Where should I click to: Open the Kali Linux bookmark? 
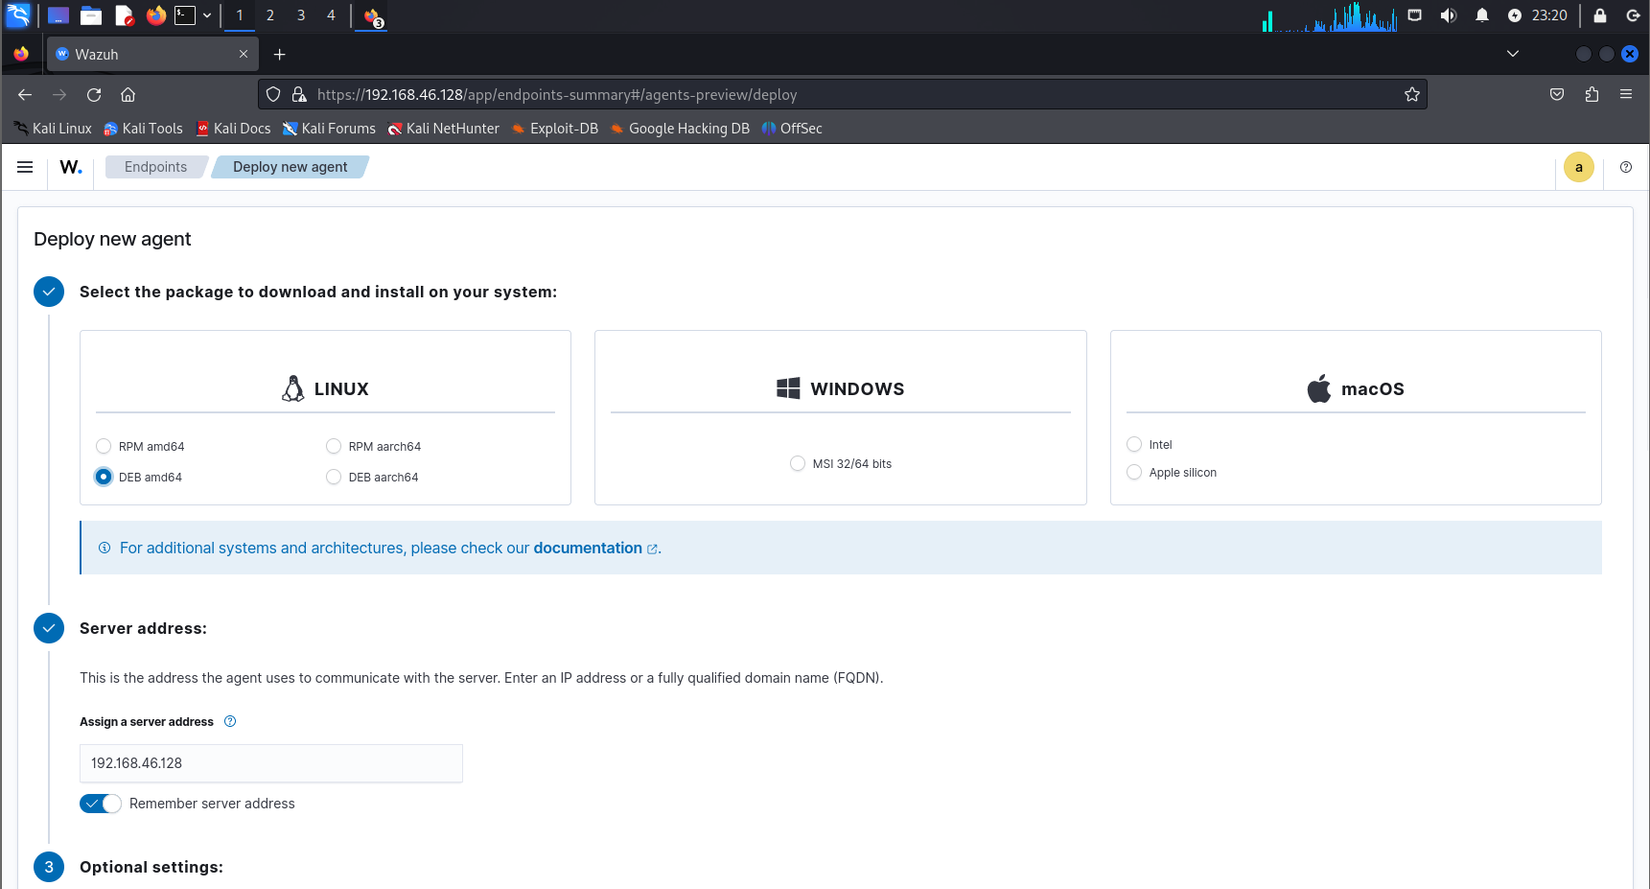(x=52, y=128)
